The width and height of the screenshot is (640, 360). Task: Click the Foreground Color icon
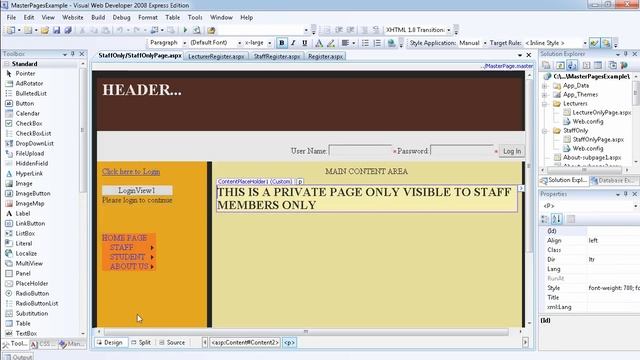pos(319,43)
